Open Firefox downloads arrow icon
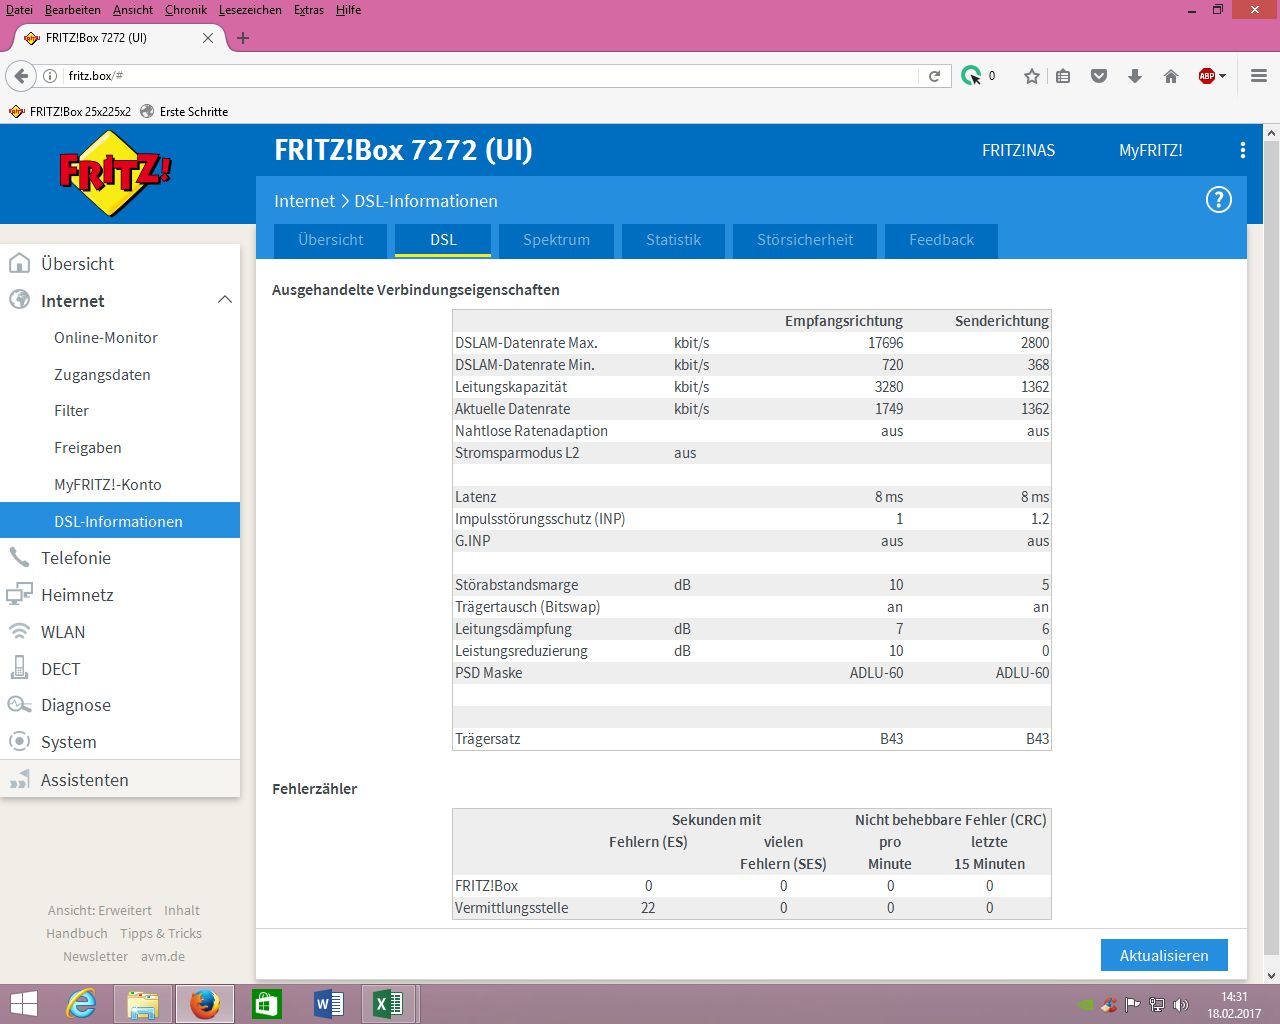This screenshot has height=1024, width=1280. click(1134, 76)
